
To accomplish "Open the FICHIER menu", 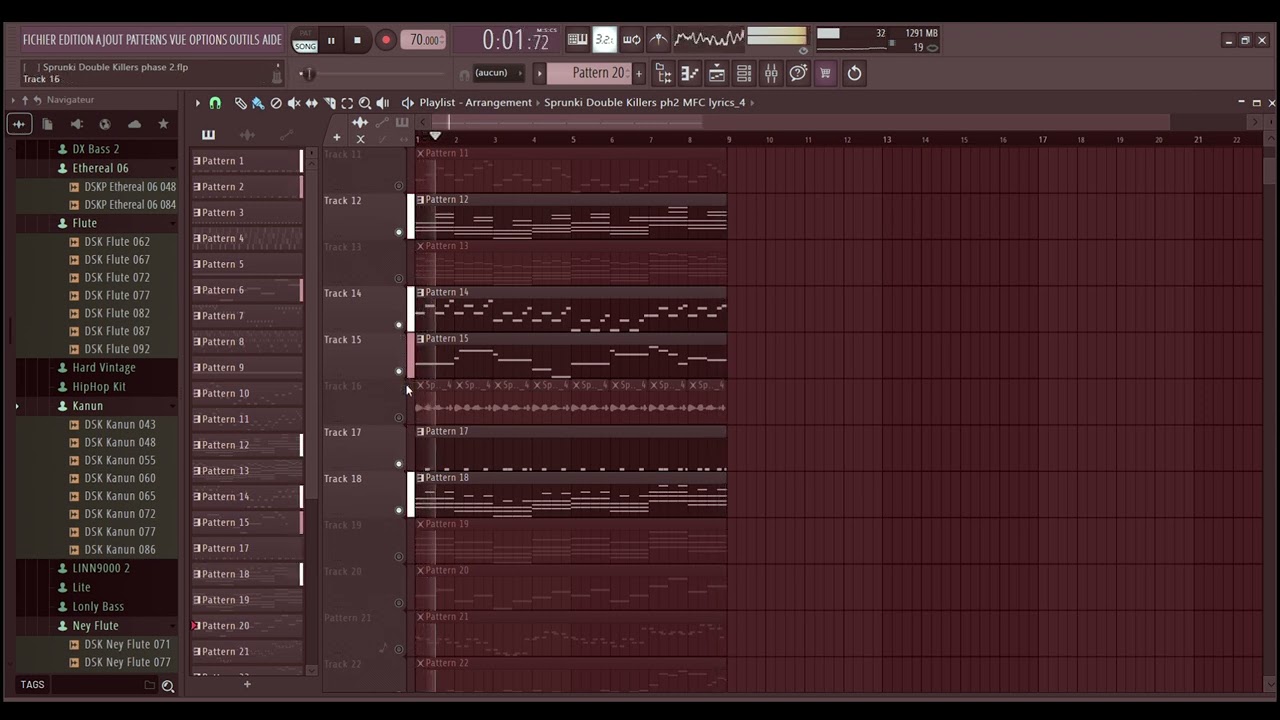I will click(39, 40).
